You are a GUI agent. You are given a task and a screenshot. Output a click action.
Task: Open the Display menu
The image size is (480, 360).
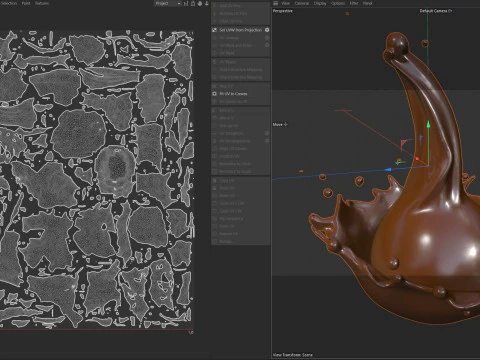point(320,3)
